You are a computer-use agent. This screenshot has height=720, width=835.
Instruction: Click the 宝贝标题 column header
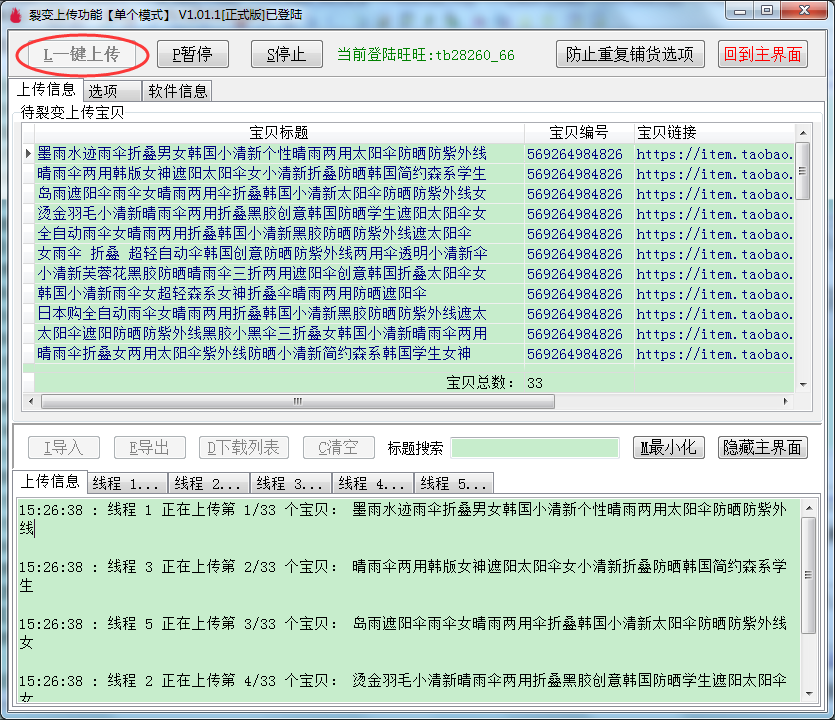[x=278, y=132]
